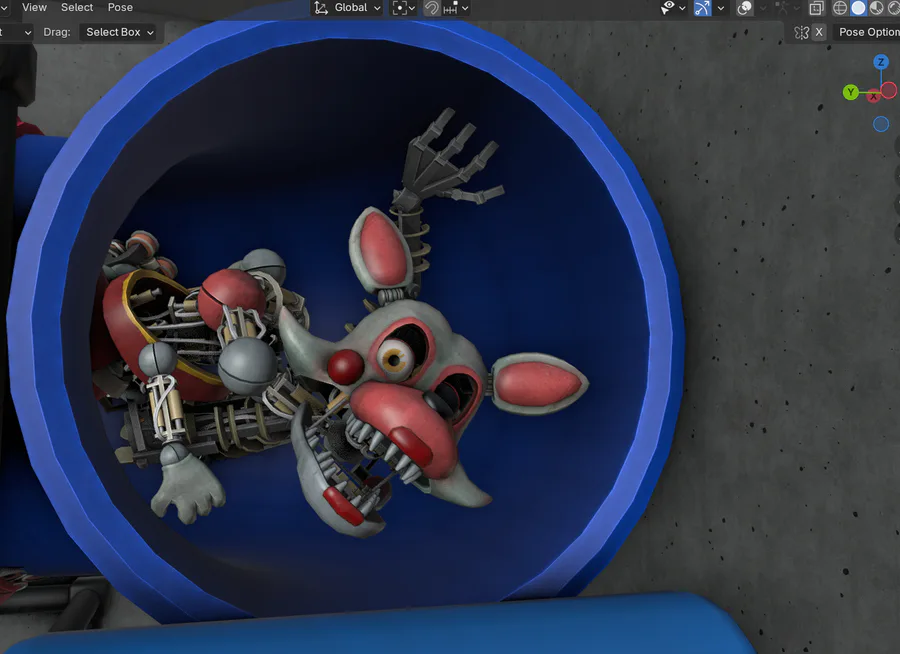Switch to wireframe viewport shading
Screen dimensions: 900x654
(840, 7)
